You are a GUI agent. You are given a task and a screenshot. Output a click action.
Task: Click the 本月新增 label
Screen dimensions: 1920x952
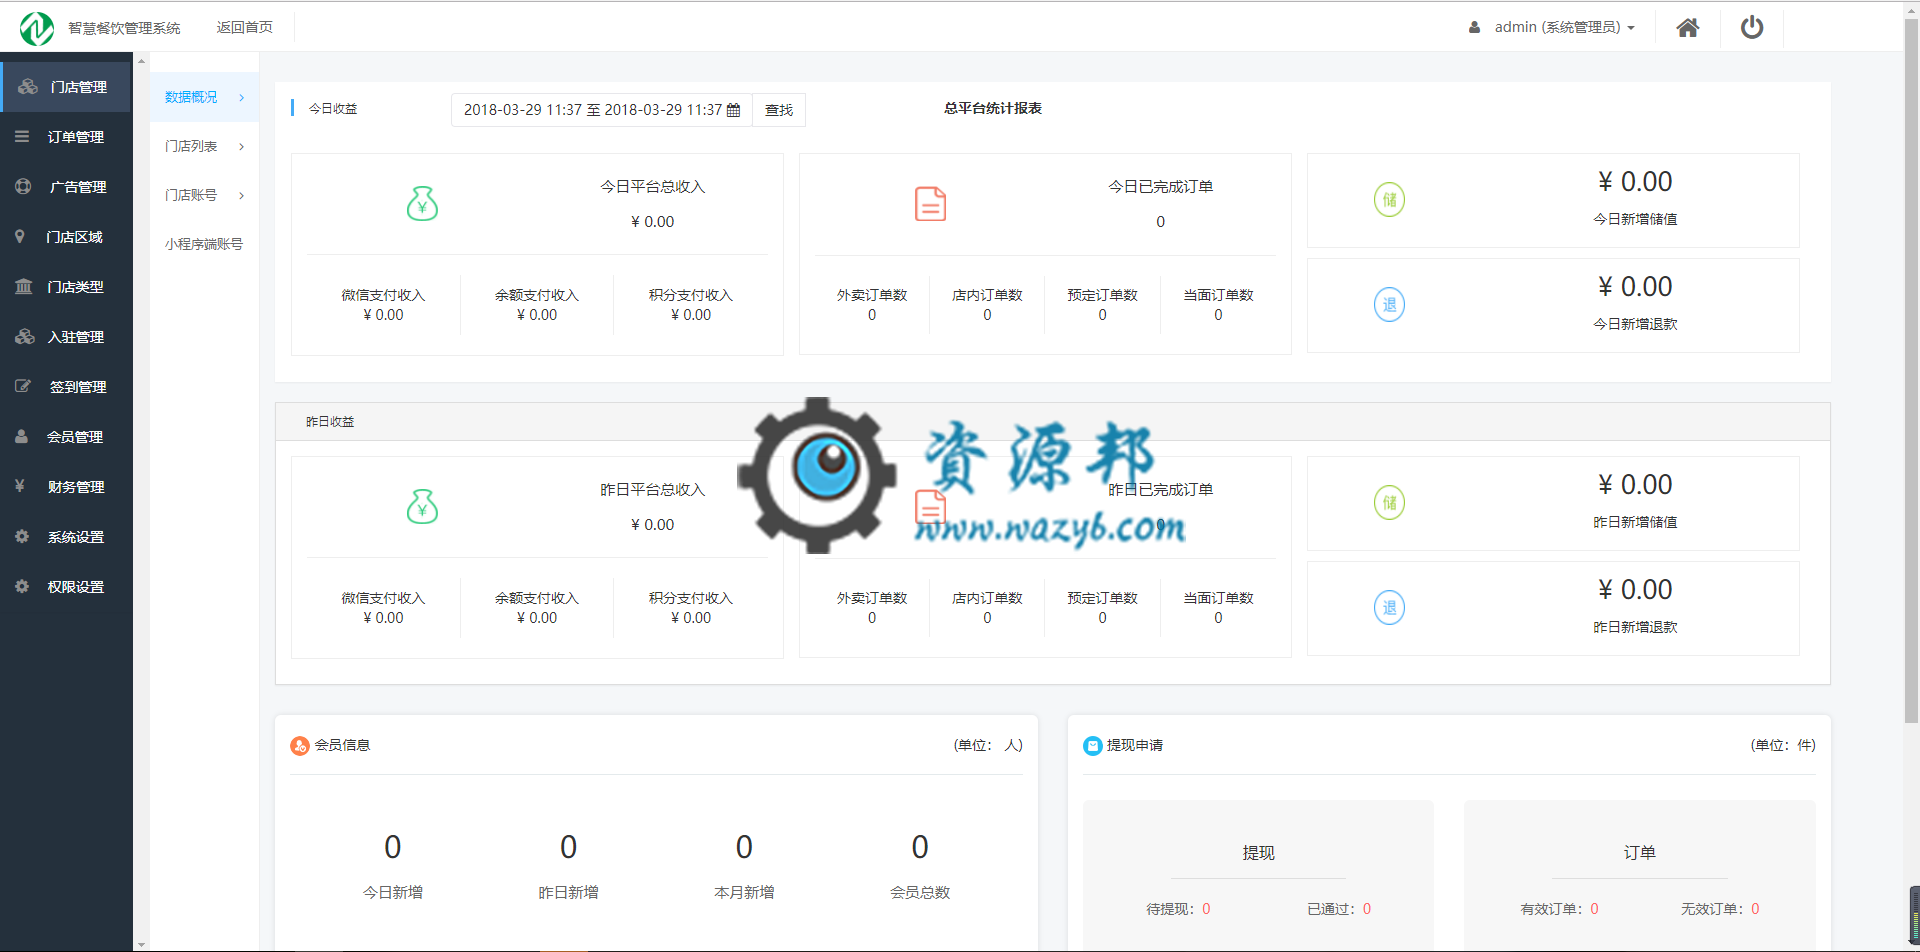[x=744, y=892]
